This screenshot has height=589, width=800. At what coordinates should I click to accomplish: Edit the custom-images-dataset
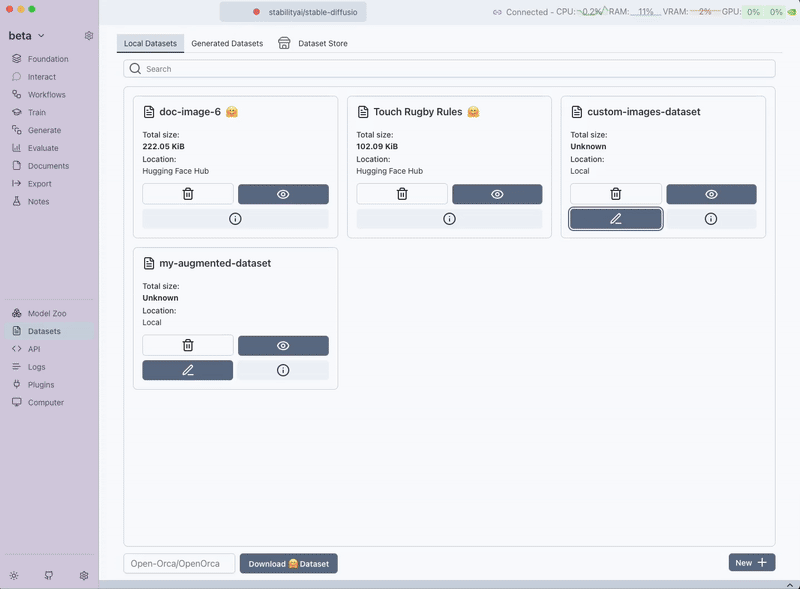[616, 219]
